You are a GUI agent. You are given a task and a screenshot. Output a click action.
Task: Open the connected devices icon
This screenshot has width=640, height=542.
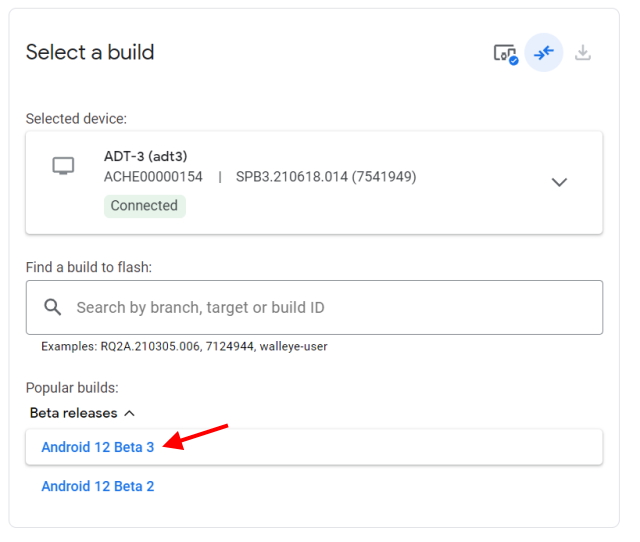(506, 53)
